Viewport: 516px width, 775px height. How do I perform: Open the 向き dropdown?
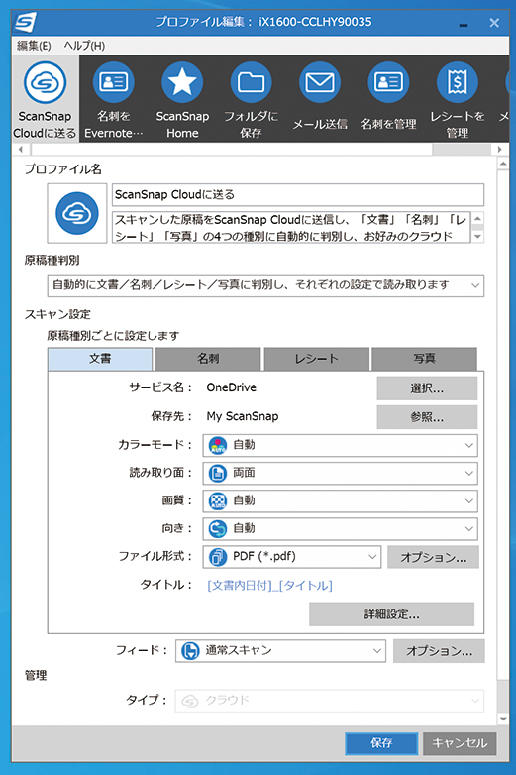click(340, 528)
